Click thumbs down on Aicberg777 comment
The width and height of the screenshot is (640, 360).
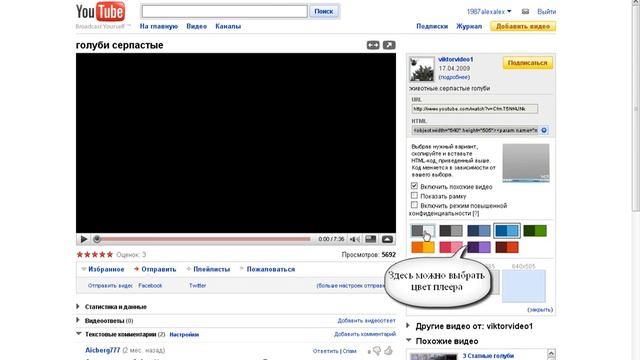point(377,351)
